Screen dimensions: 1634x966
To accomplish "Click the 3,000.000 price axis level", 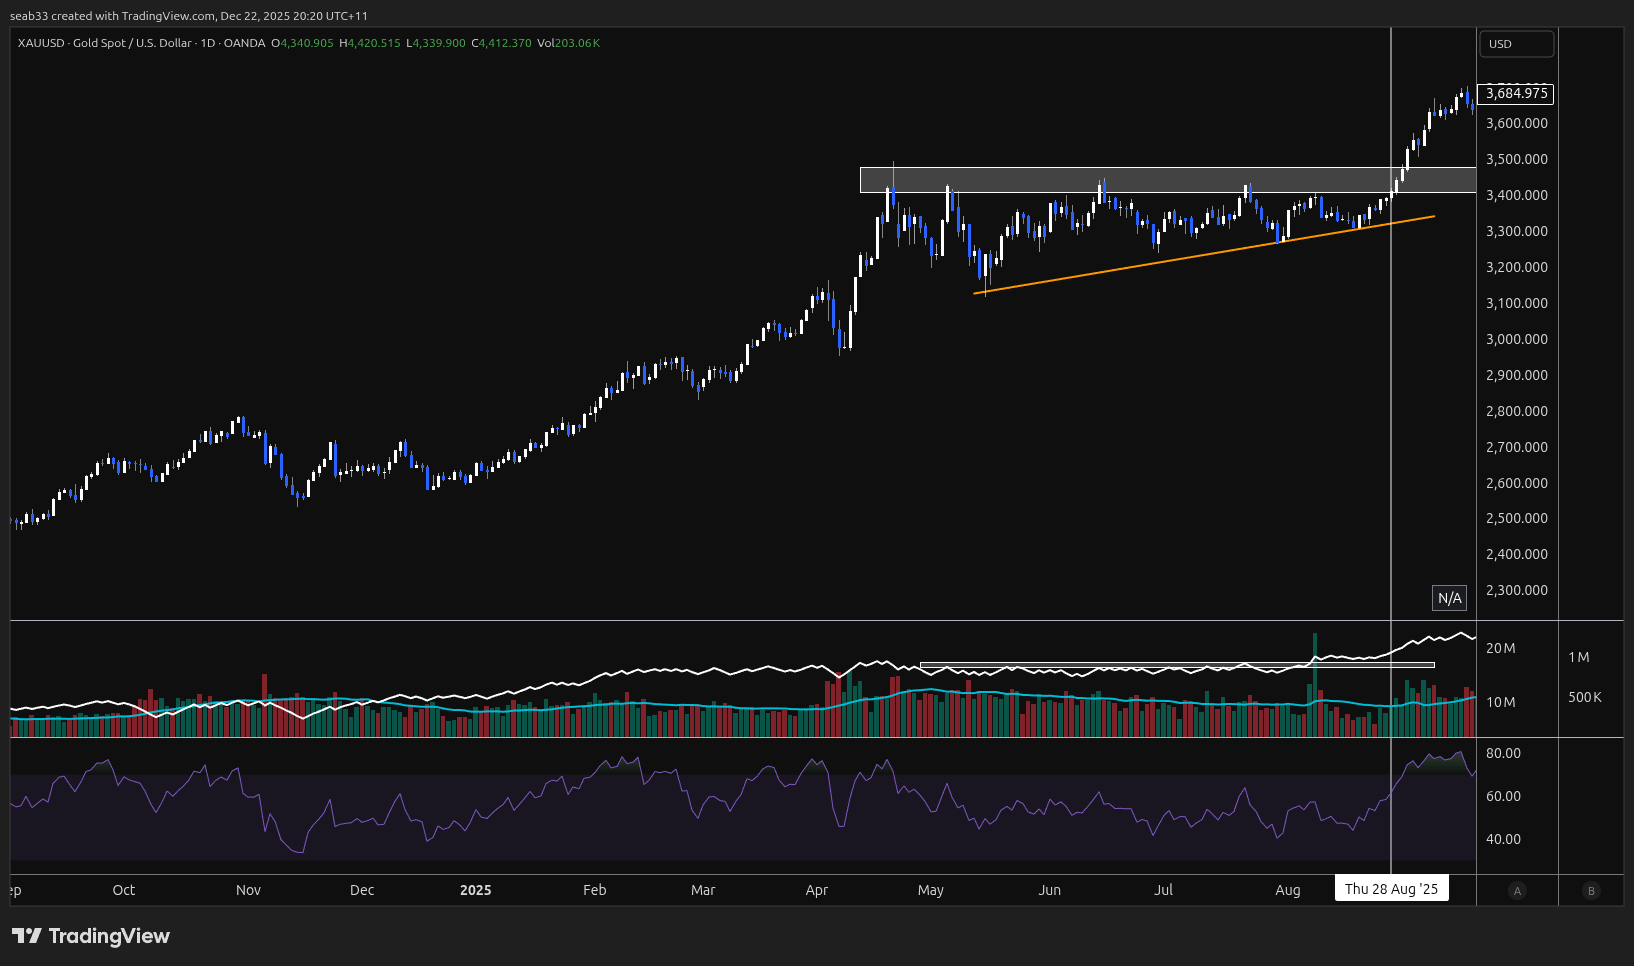I will tap(1516, 339).
